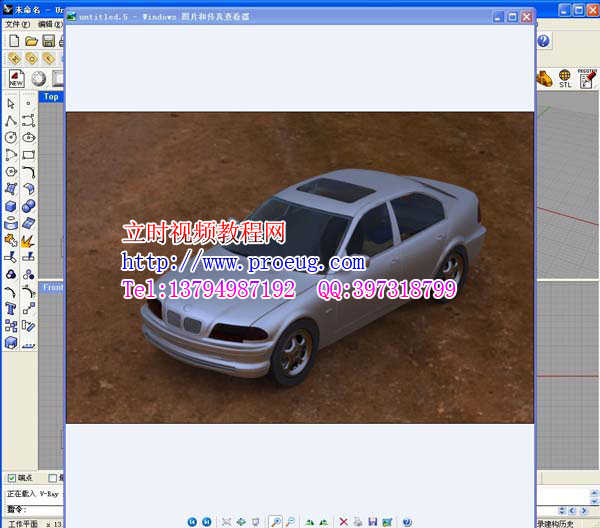Click the Register icon in Rhino toolbar
Viewport: 600px width, 528px height.
587,78
